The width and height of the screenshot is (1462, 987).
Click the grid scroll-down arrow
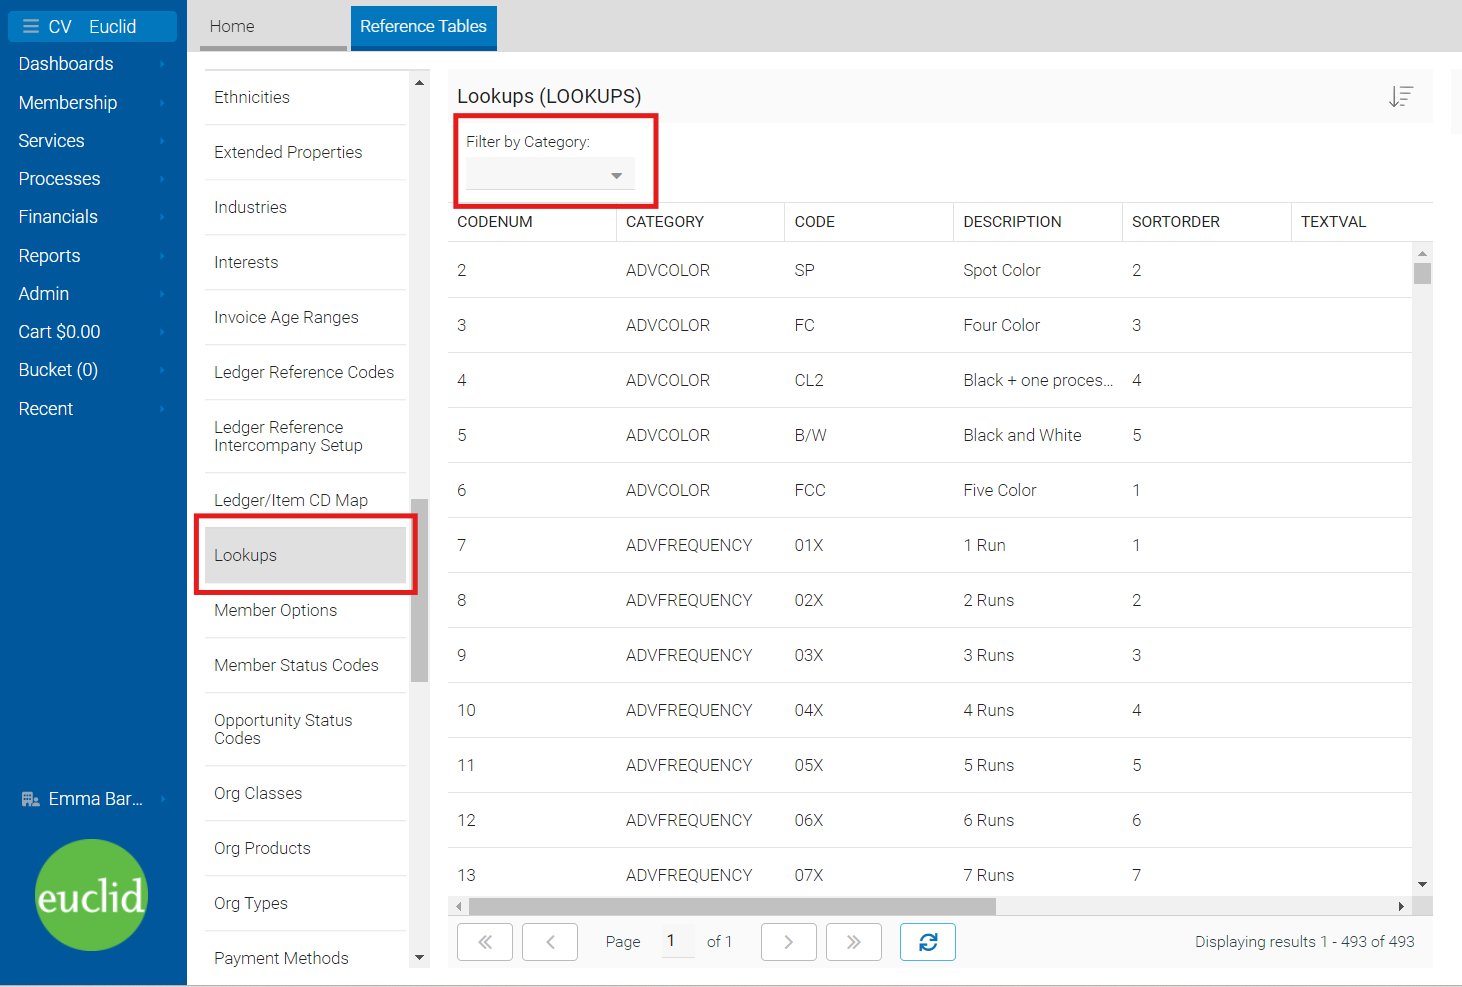click(x=1422, y=885)
